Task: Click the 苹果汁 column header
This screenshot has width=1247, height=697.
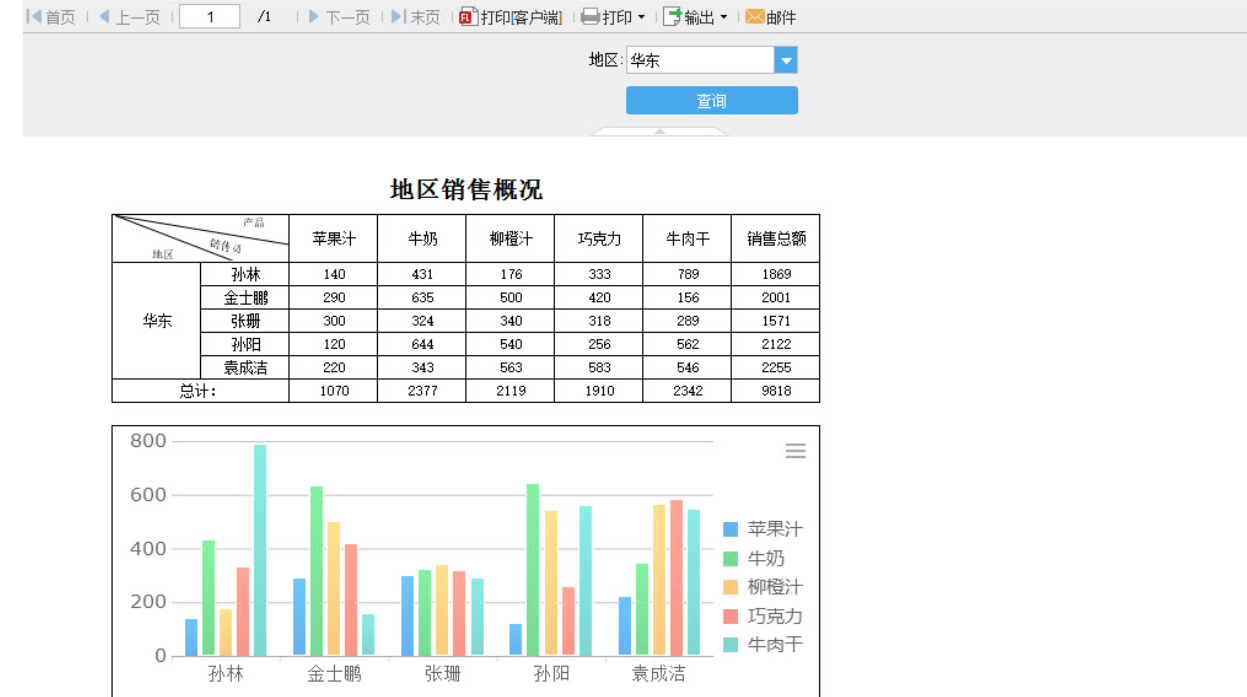Action: tap(333, 239)
